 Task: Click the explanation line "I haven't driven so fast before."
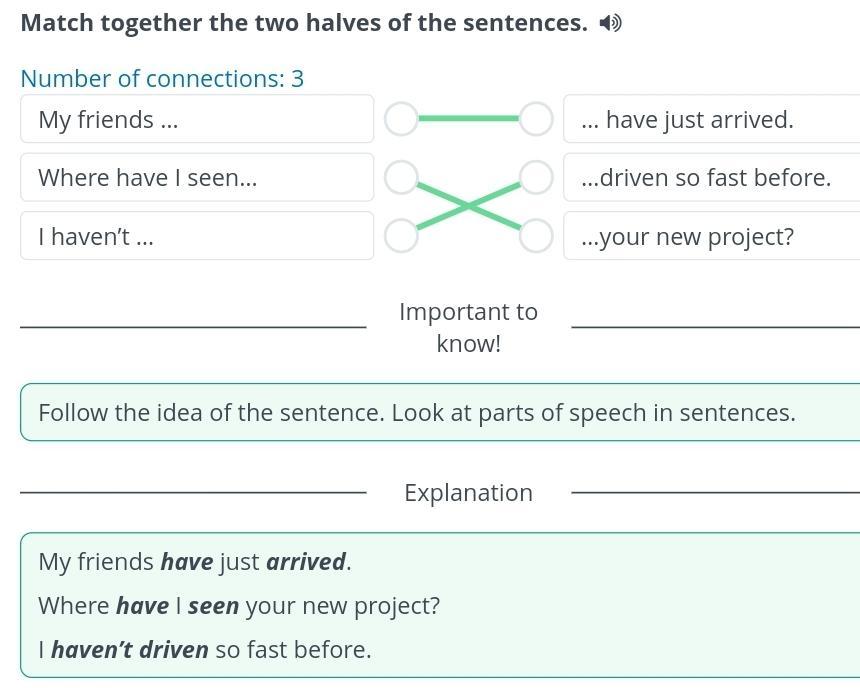coord(205,649)
